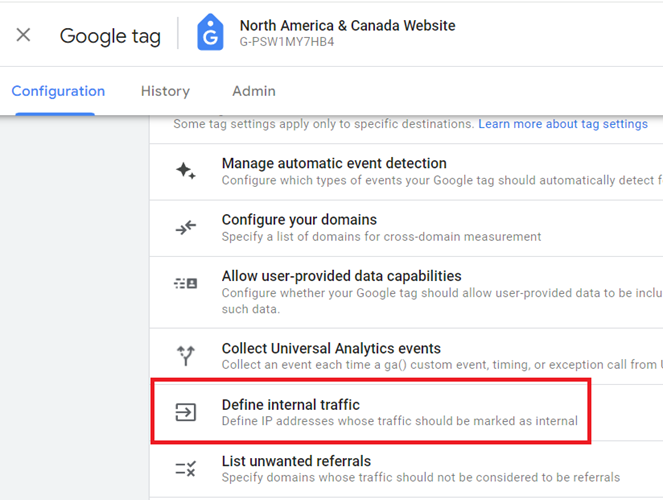
Task: Click description 'Specify a list of domains for cross-domain measurement'
Action: (x=381, y=237)
